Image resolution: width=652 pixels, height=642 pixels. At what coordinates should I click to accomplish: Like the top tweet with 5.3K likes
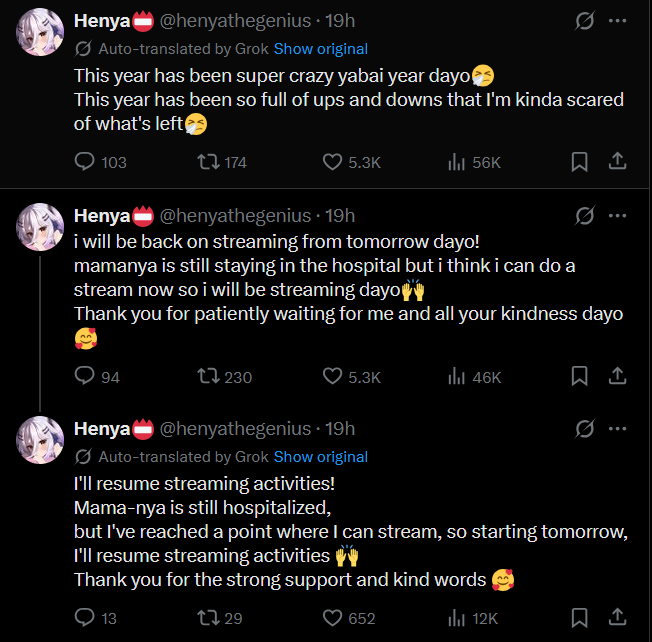point(333,162)
